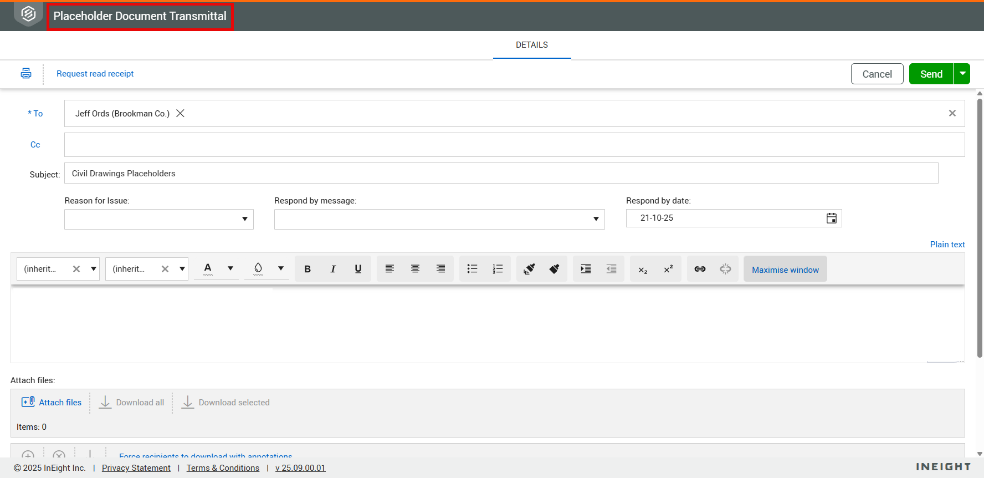The height and width of the screenshot is (478, 984).
Task: Click the Cc label link
Action: point(35,144)
